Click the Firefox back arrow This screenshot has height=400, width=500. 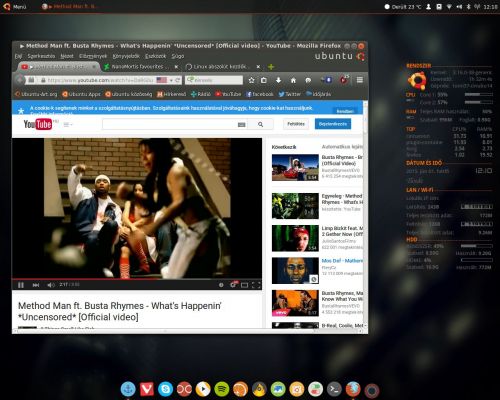point(20,80)
